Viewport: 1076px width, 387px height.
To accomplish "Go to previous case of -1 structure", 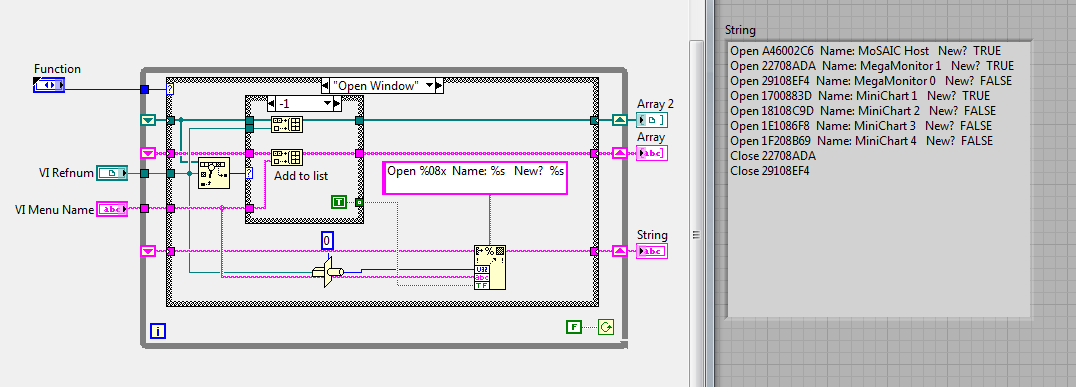I will coord(271,104).
